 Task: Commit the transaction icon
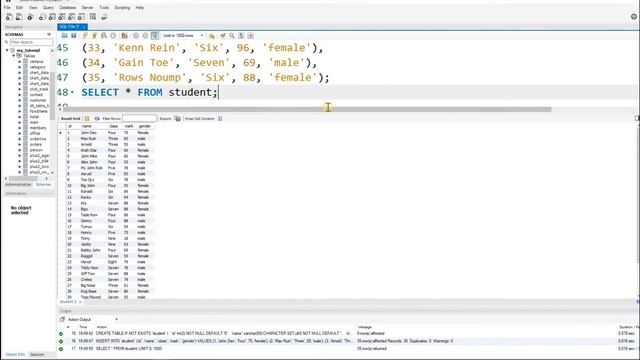tap(136, 36)
